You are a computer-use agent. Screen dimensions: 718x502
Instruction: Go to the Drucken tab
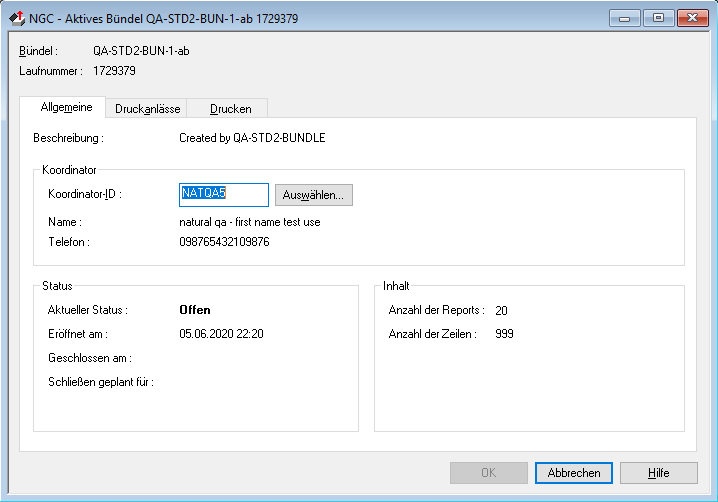point(230,109)
